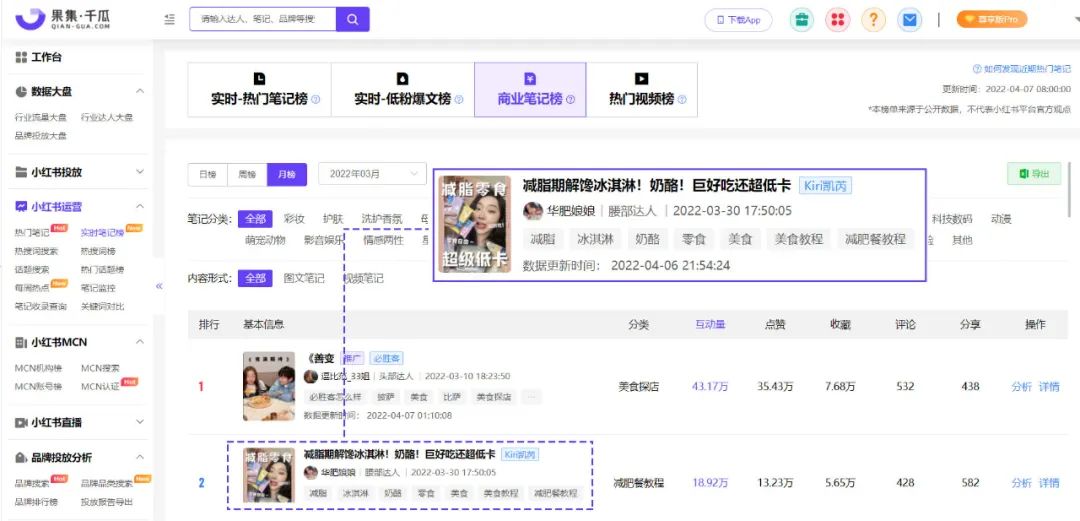Click the 小红书运营 chart icon

[x=21, y=206]
